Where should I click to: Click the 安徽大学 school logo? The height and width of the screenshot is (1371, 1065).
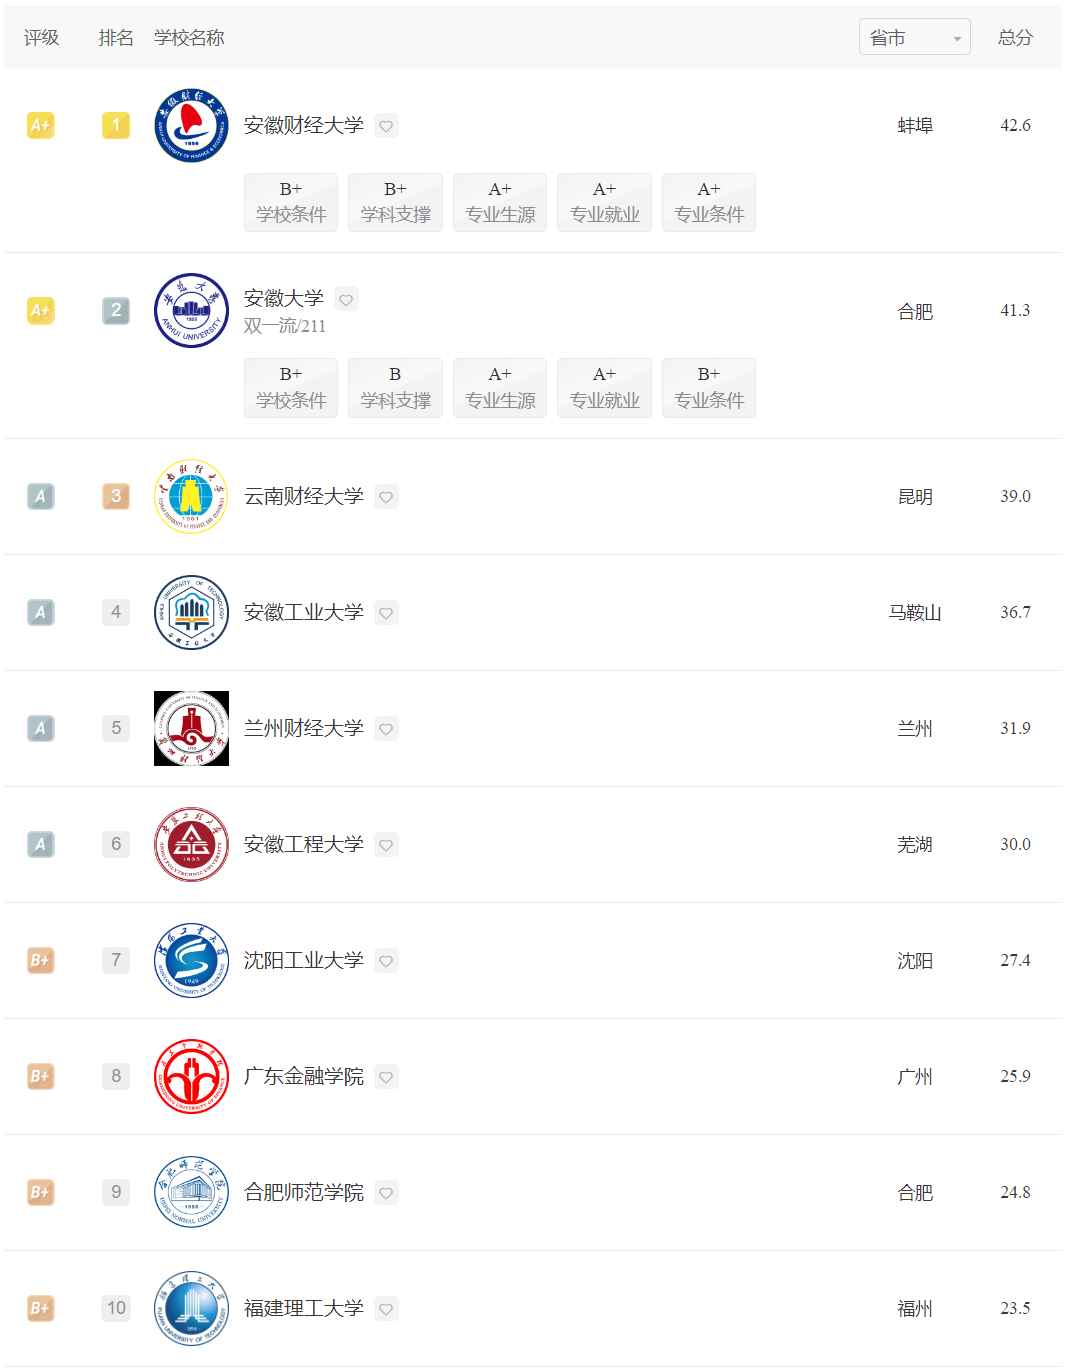[x=191, y=310]
